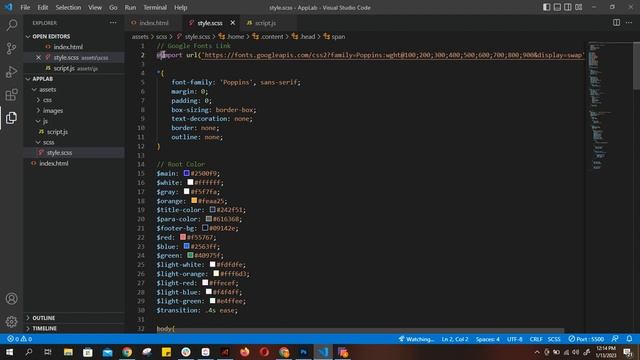Close style.scss in Open Editors list
The image size is (640, 360).
click(x=38, y=58)
